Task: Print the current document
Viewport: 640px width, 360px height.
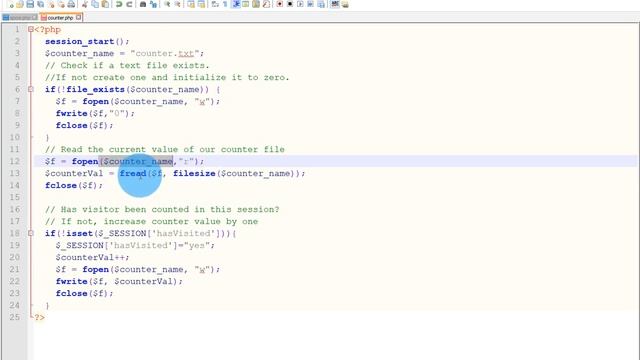Action: point(71,4)
